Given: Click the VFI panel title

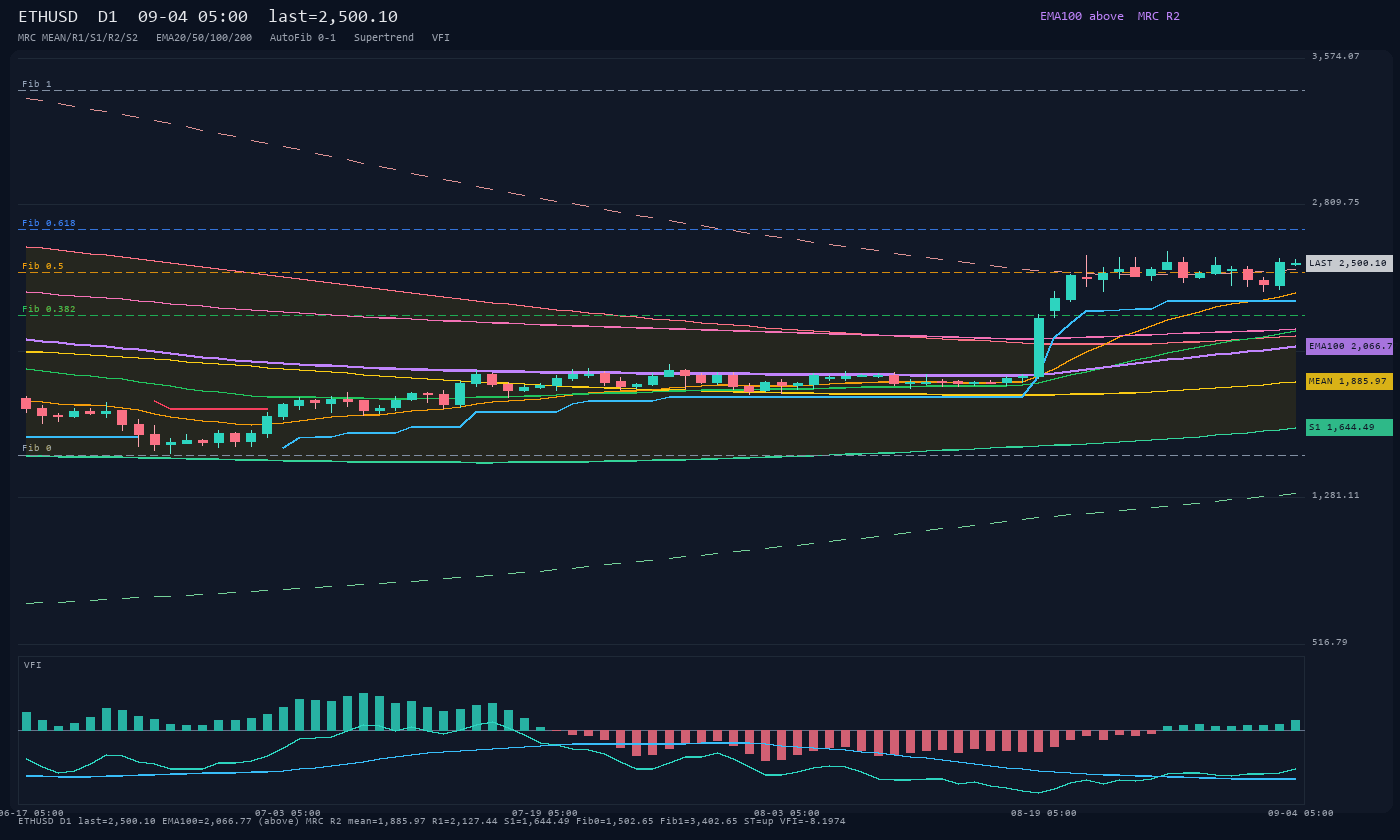Looking at the screenshot, I should 33,665.
